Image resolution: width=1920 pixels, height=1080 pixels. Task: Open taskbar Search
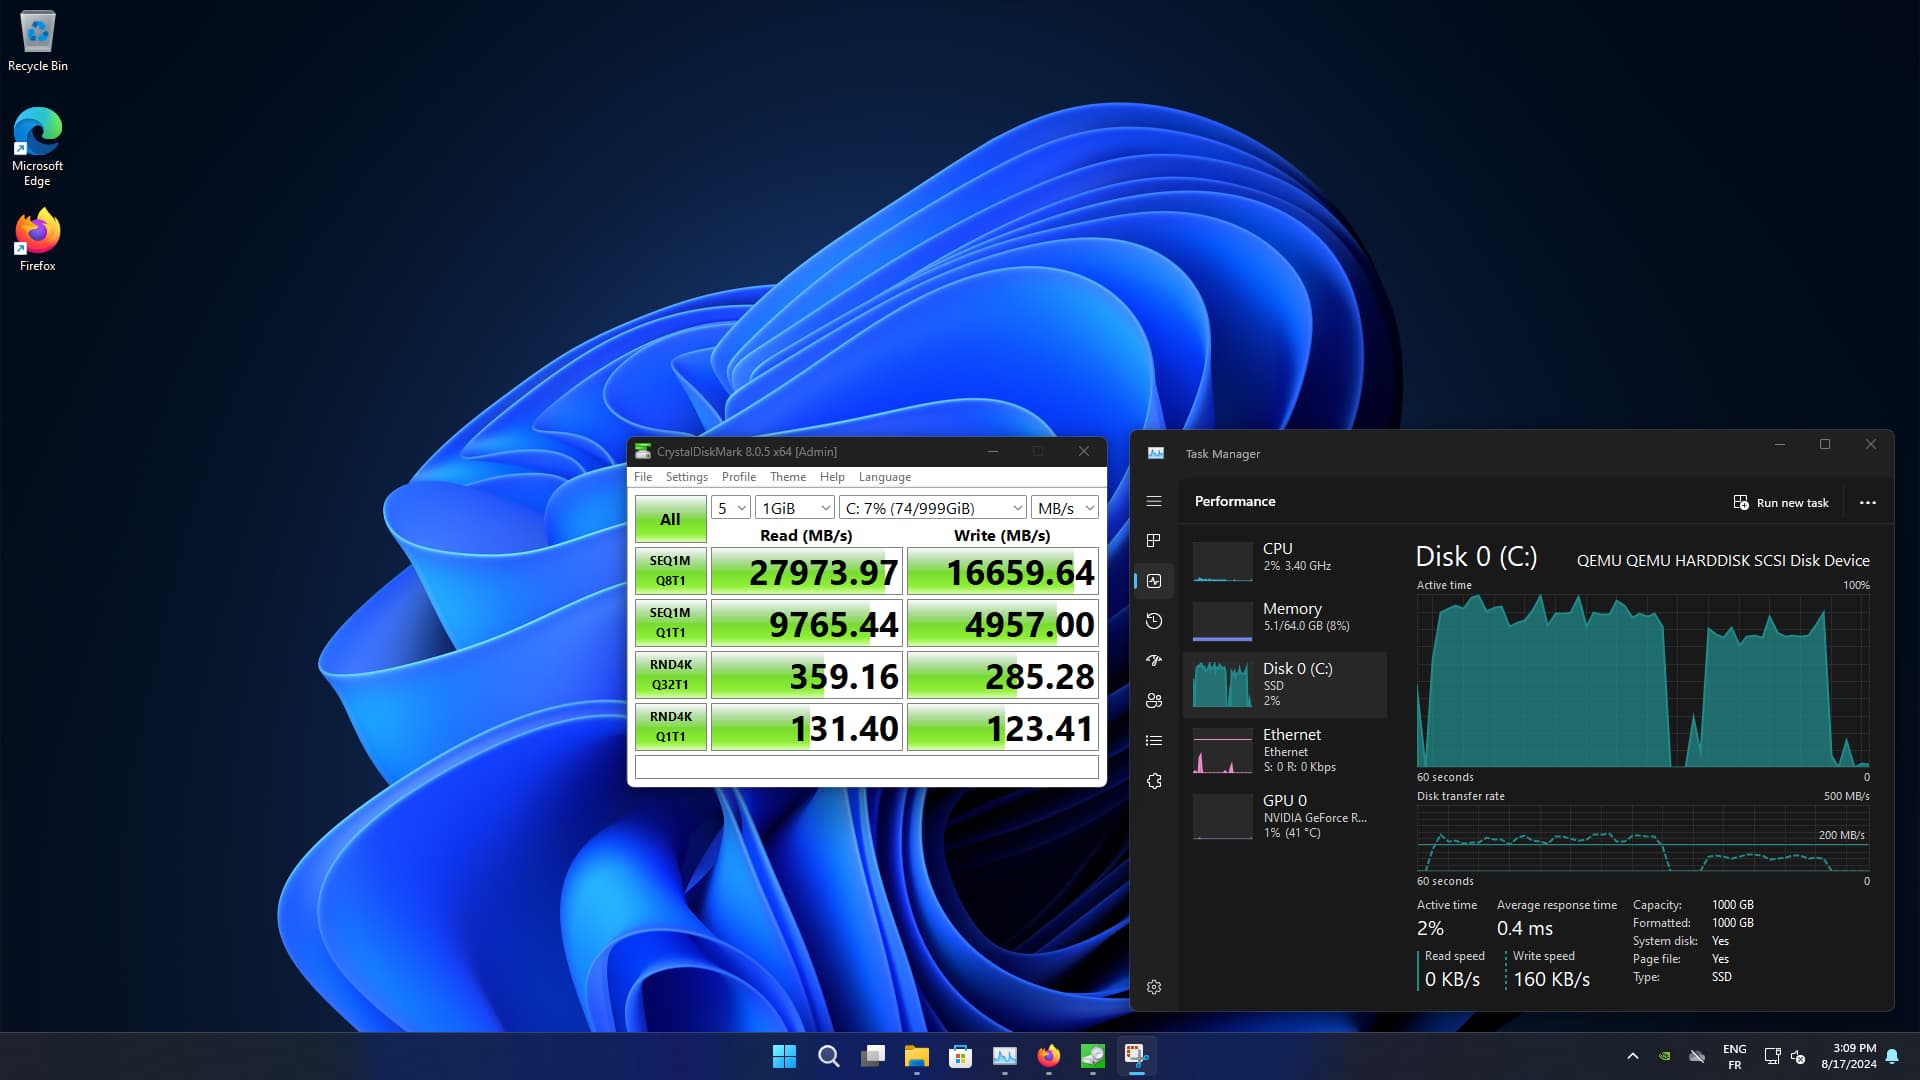click(829, 1056)
